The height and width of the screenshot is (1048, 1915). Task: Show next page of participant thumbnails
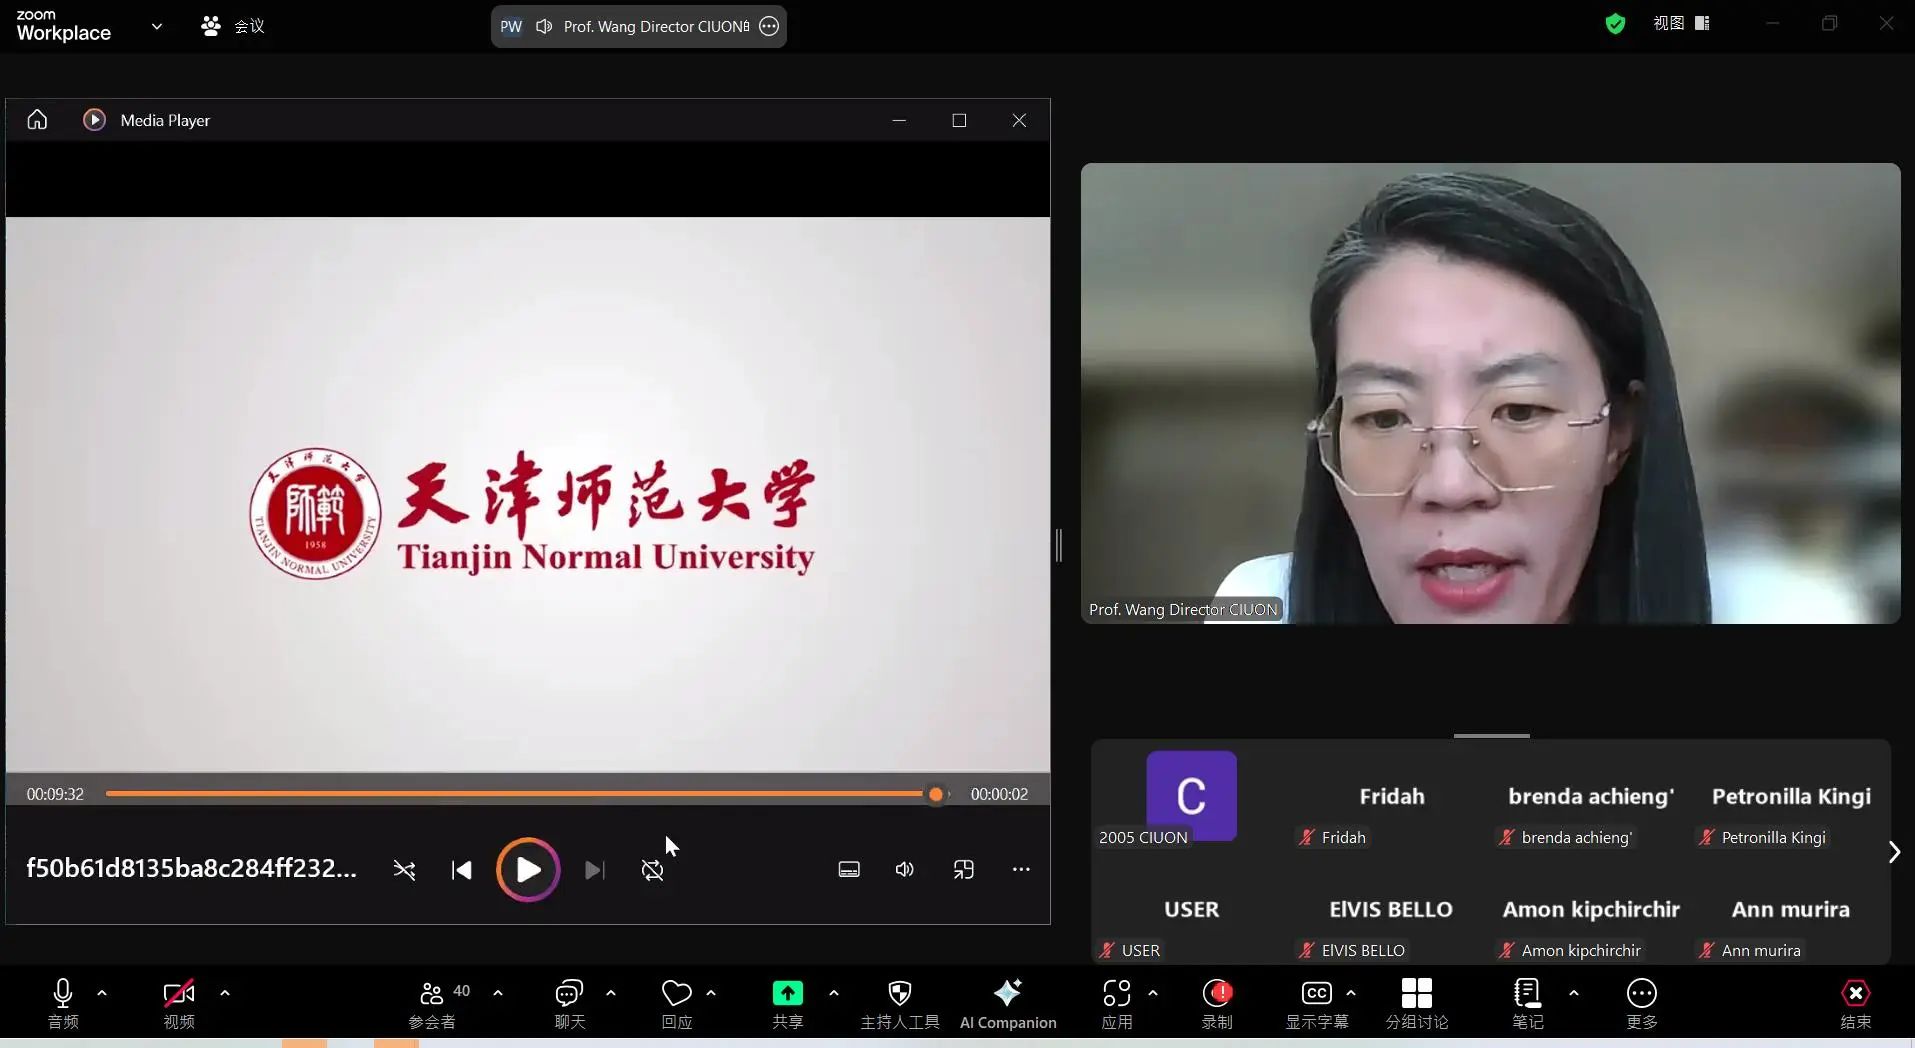[x=1894, y=852]
